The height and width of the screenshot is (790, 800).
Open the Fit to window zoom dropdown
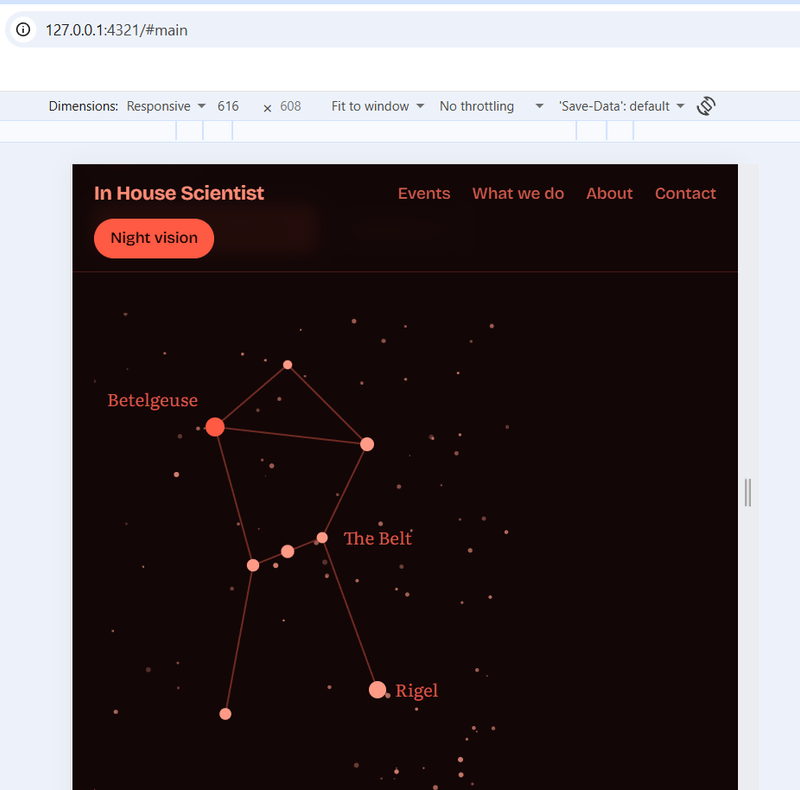pyautogui.click(x=378, y=106)
